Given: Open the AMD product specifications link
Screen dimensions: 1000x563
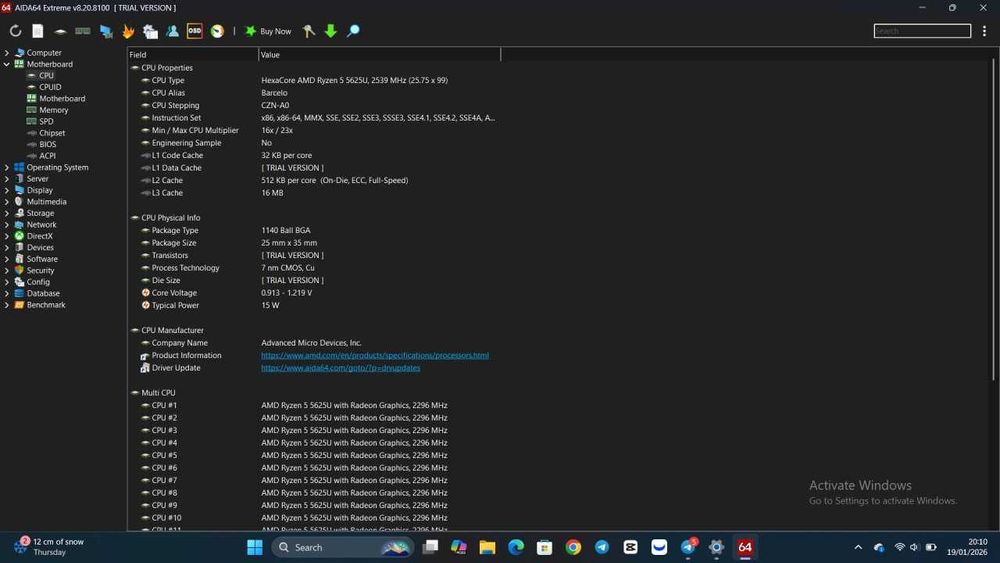Looking at the screenshot, I should (x=375, y=356).
